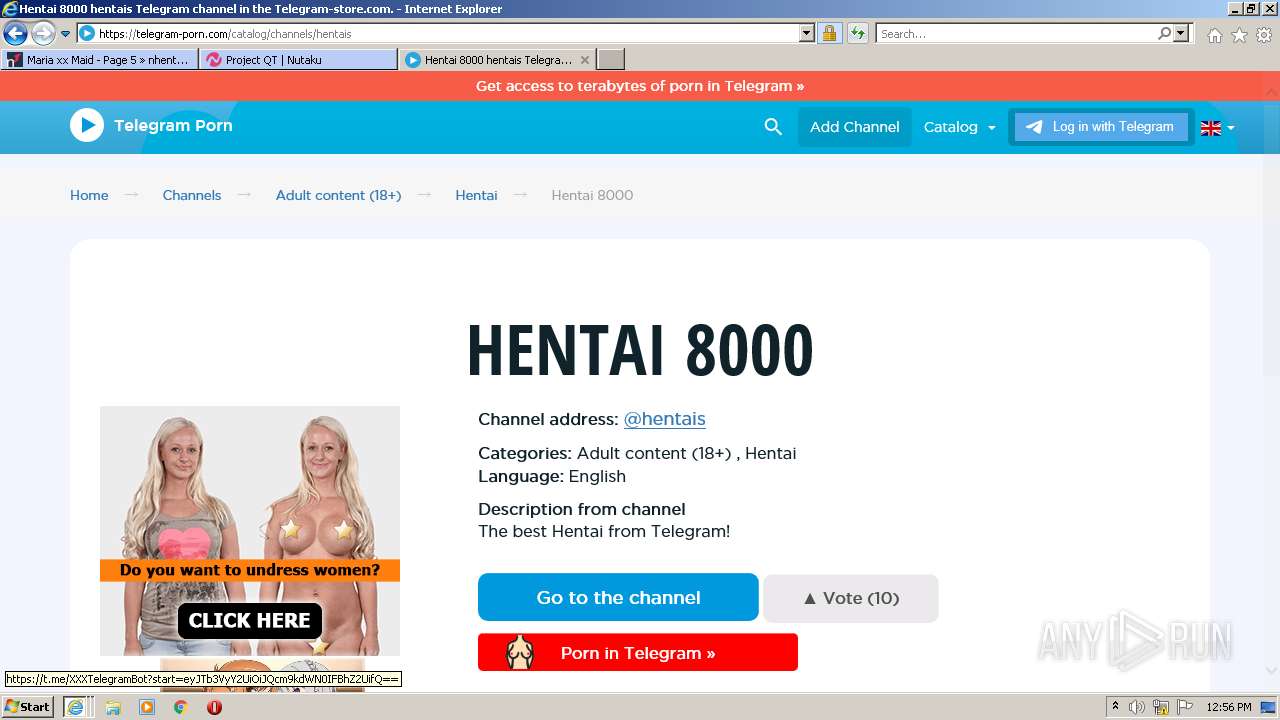Click the Action Center flag icon

click(1185, 707)
